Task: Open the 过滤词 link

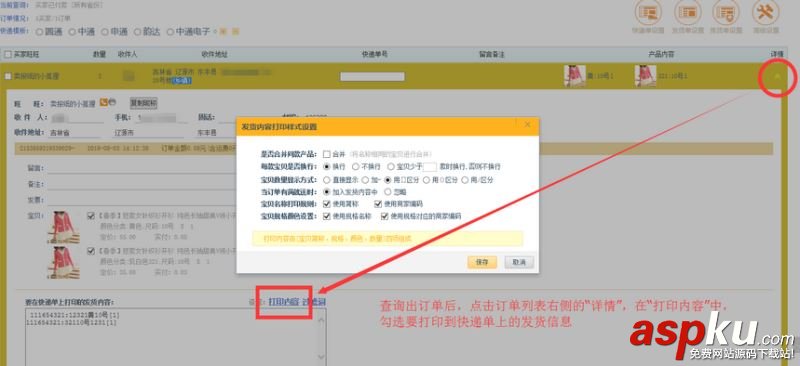Action: (314, 301)
